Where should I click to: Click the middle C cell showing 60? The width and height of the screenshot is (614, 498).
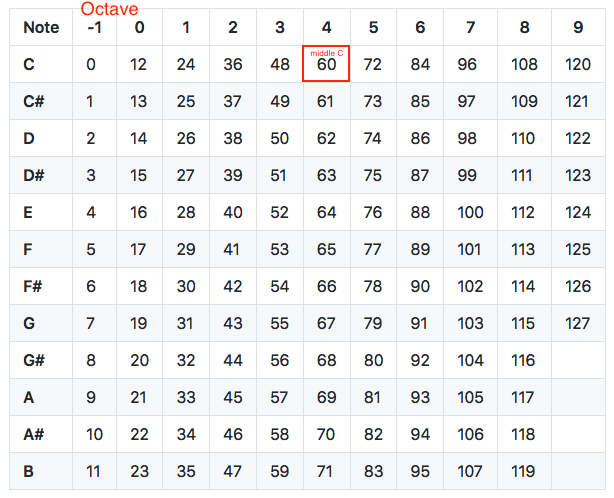point(326,66)
